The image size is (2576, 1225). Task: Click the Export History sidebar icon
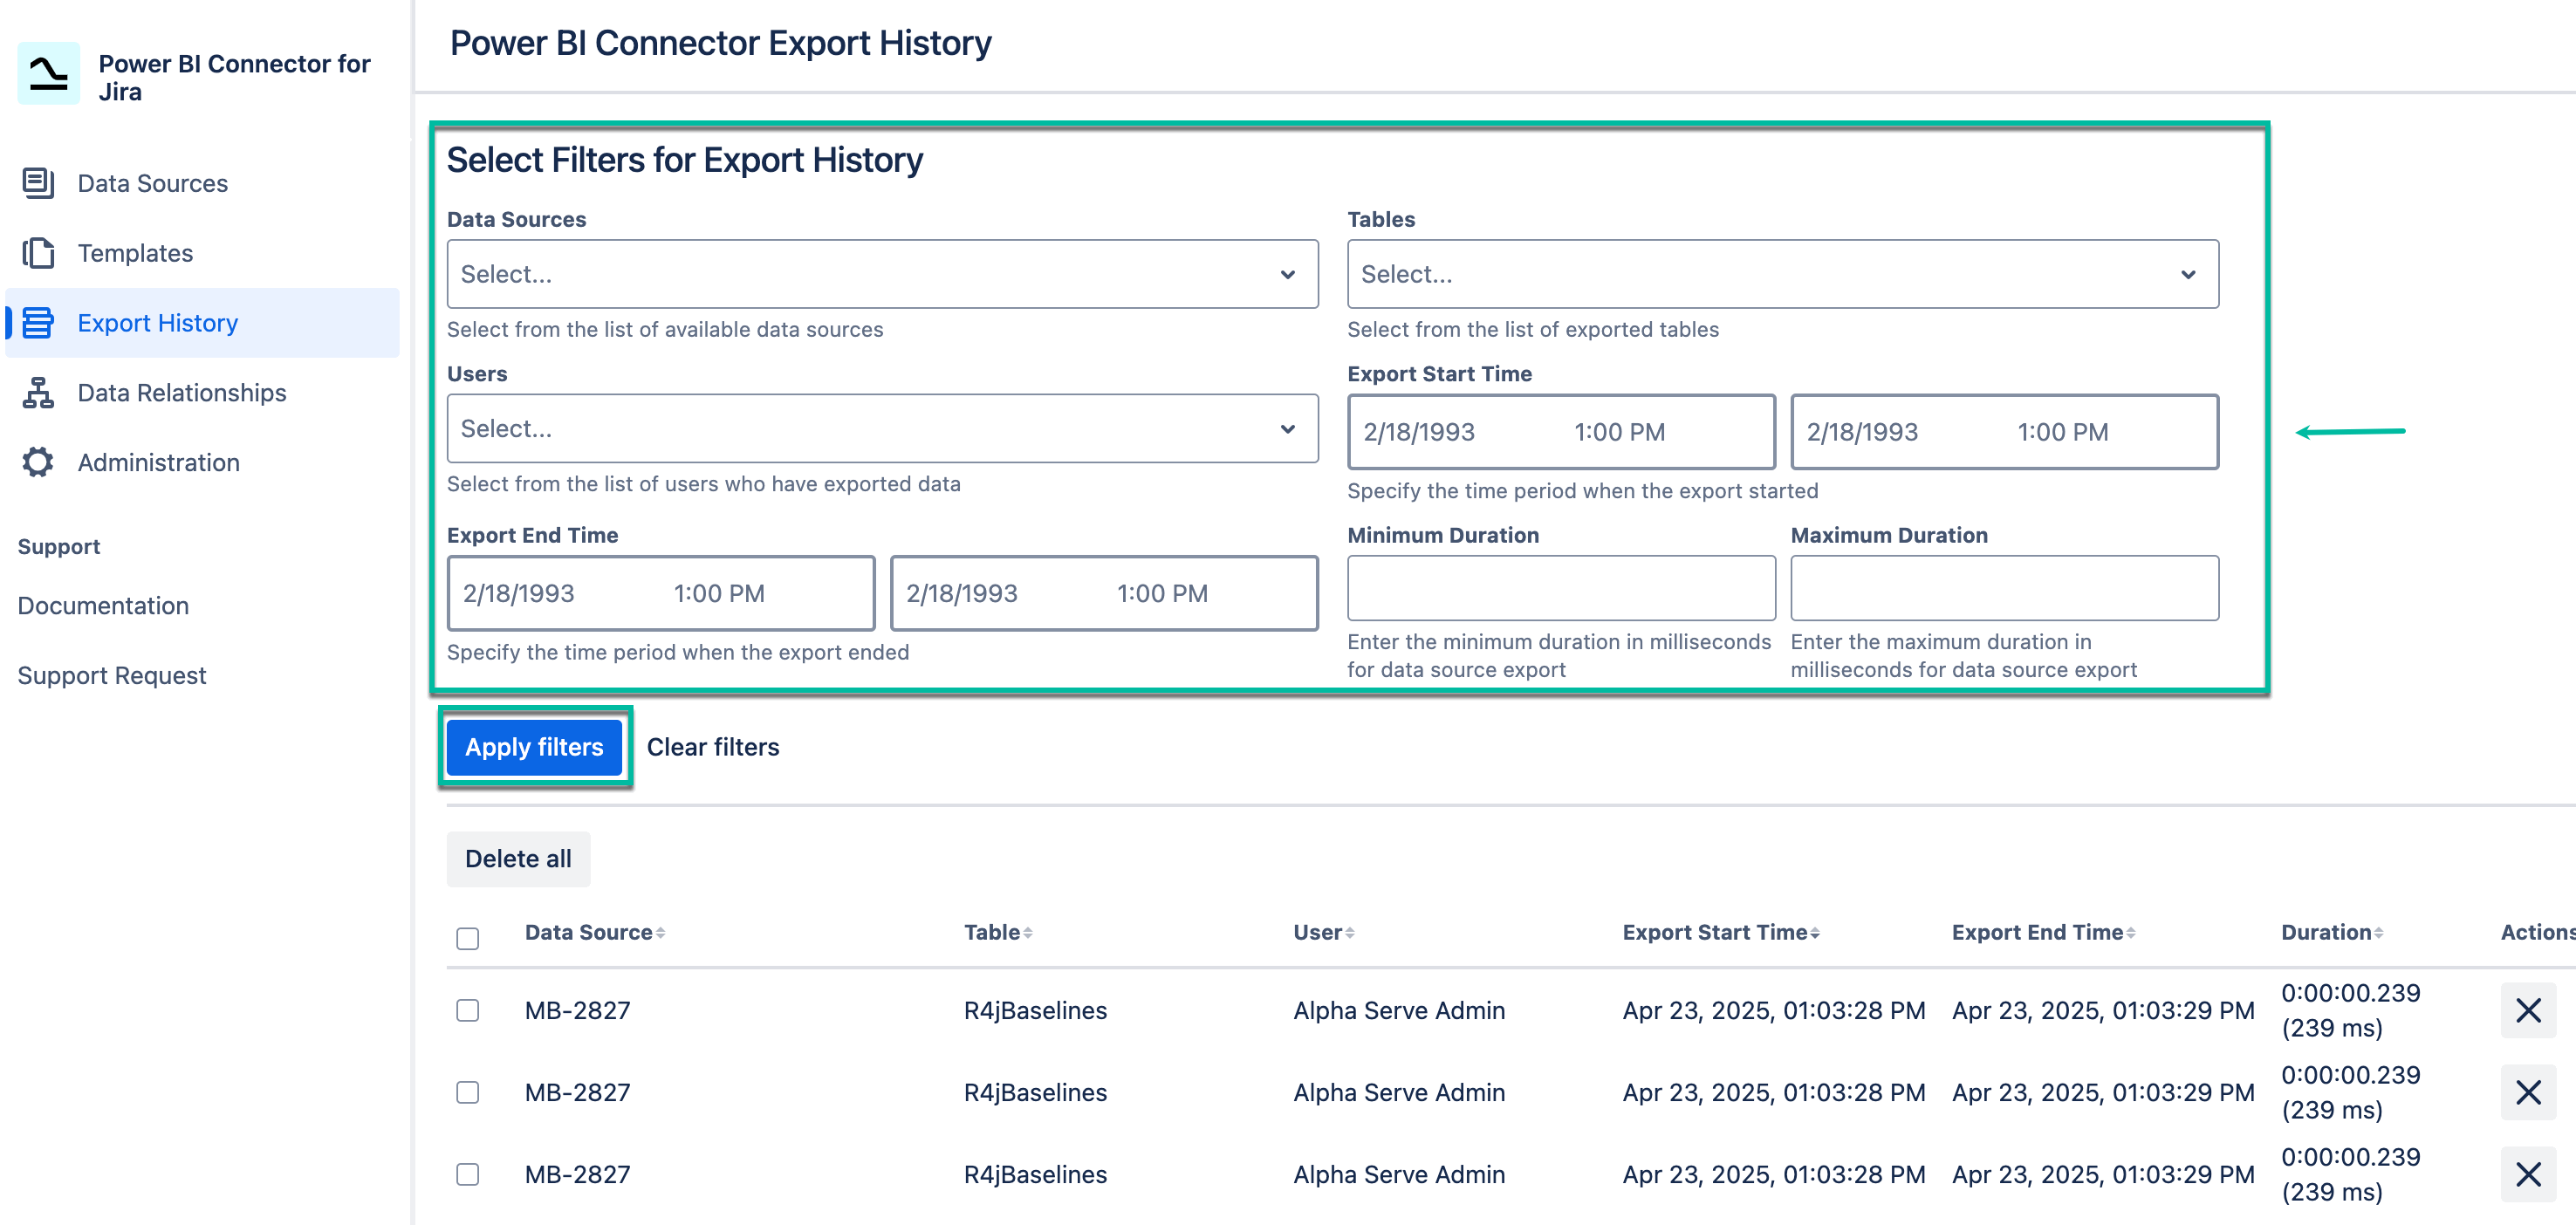coord(37,322)
